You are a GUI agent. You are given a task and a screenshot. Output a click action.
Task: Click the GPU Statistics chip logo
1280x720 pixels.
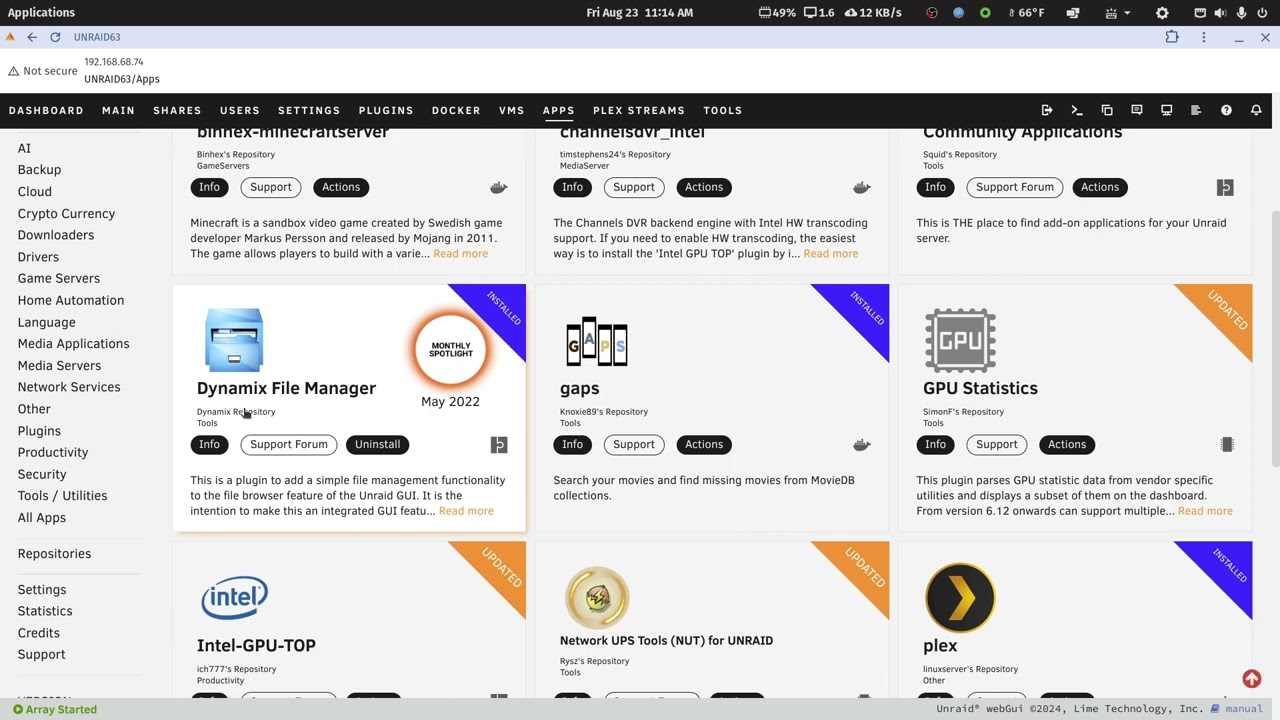tap(960, 340)
